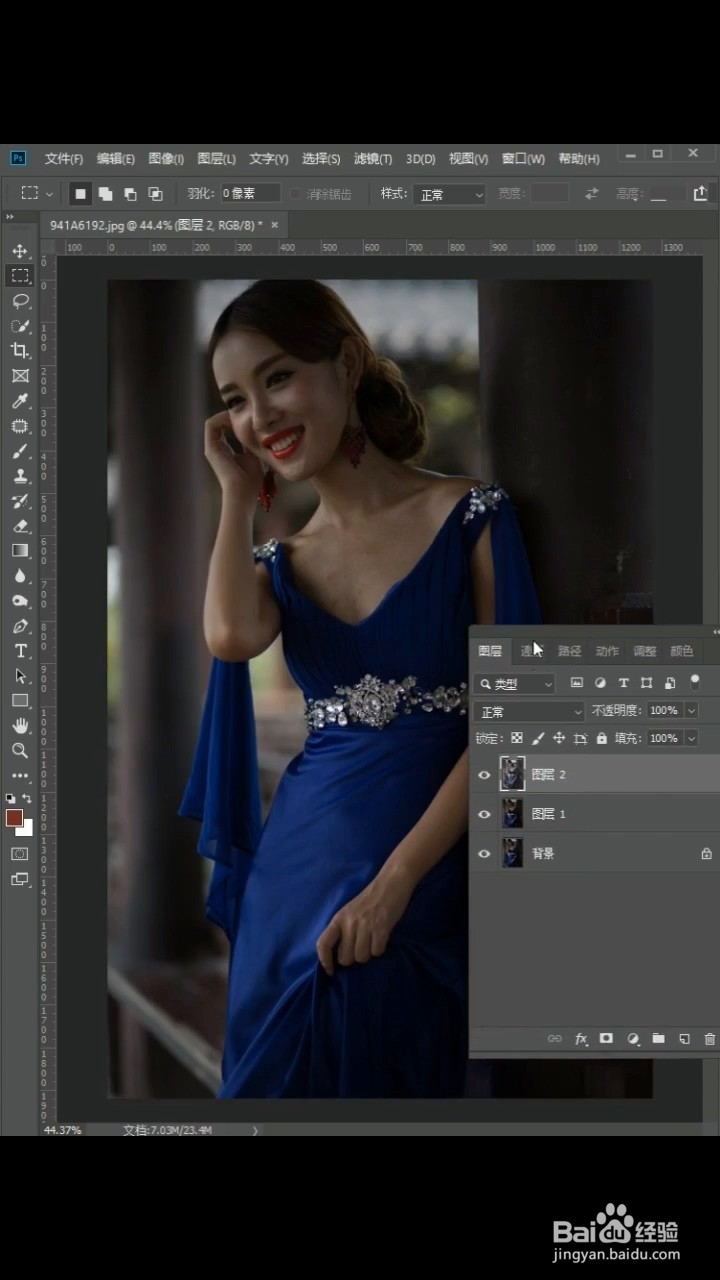This screenshot has height=1280, width=720.
Task: Click the white background color swatch
Action: click(x=27, y=829)
